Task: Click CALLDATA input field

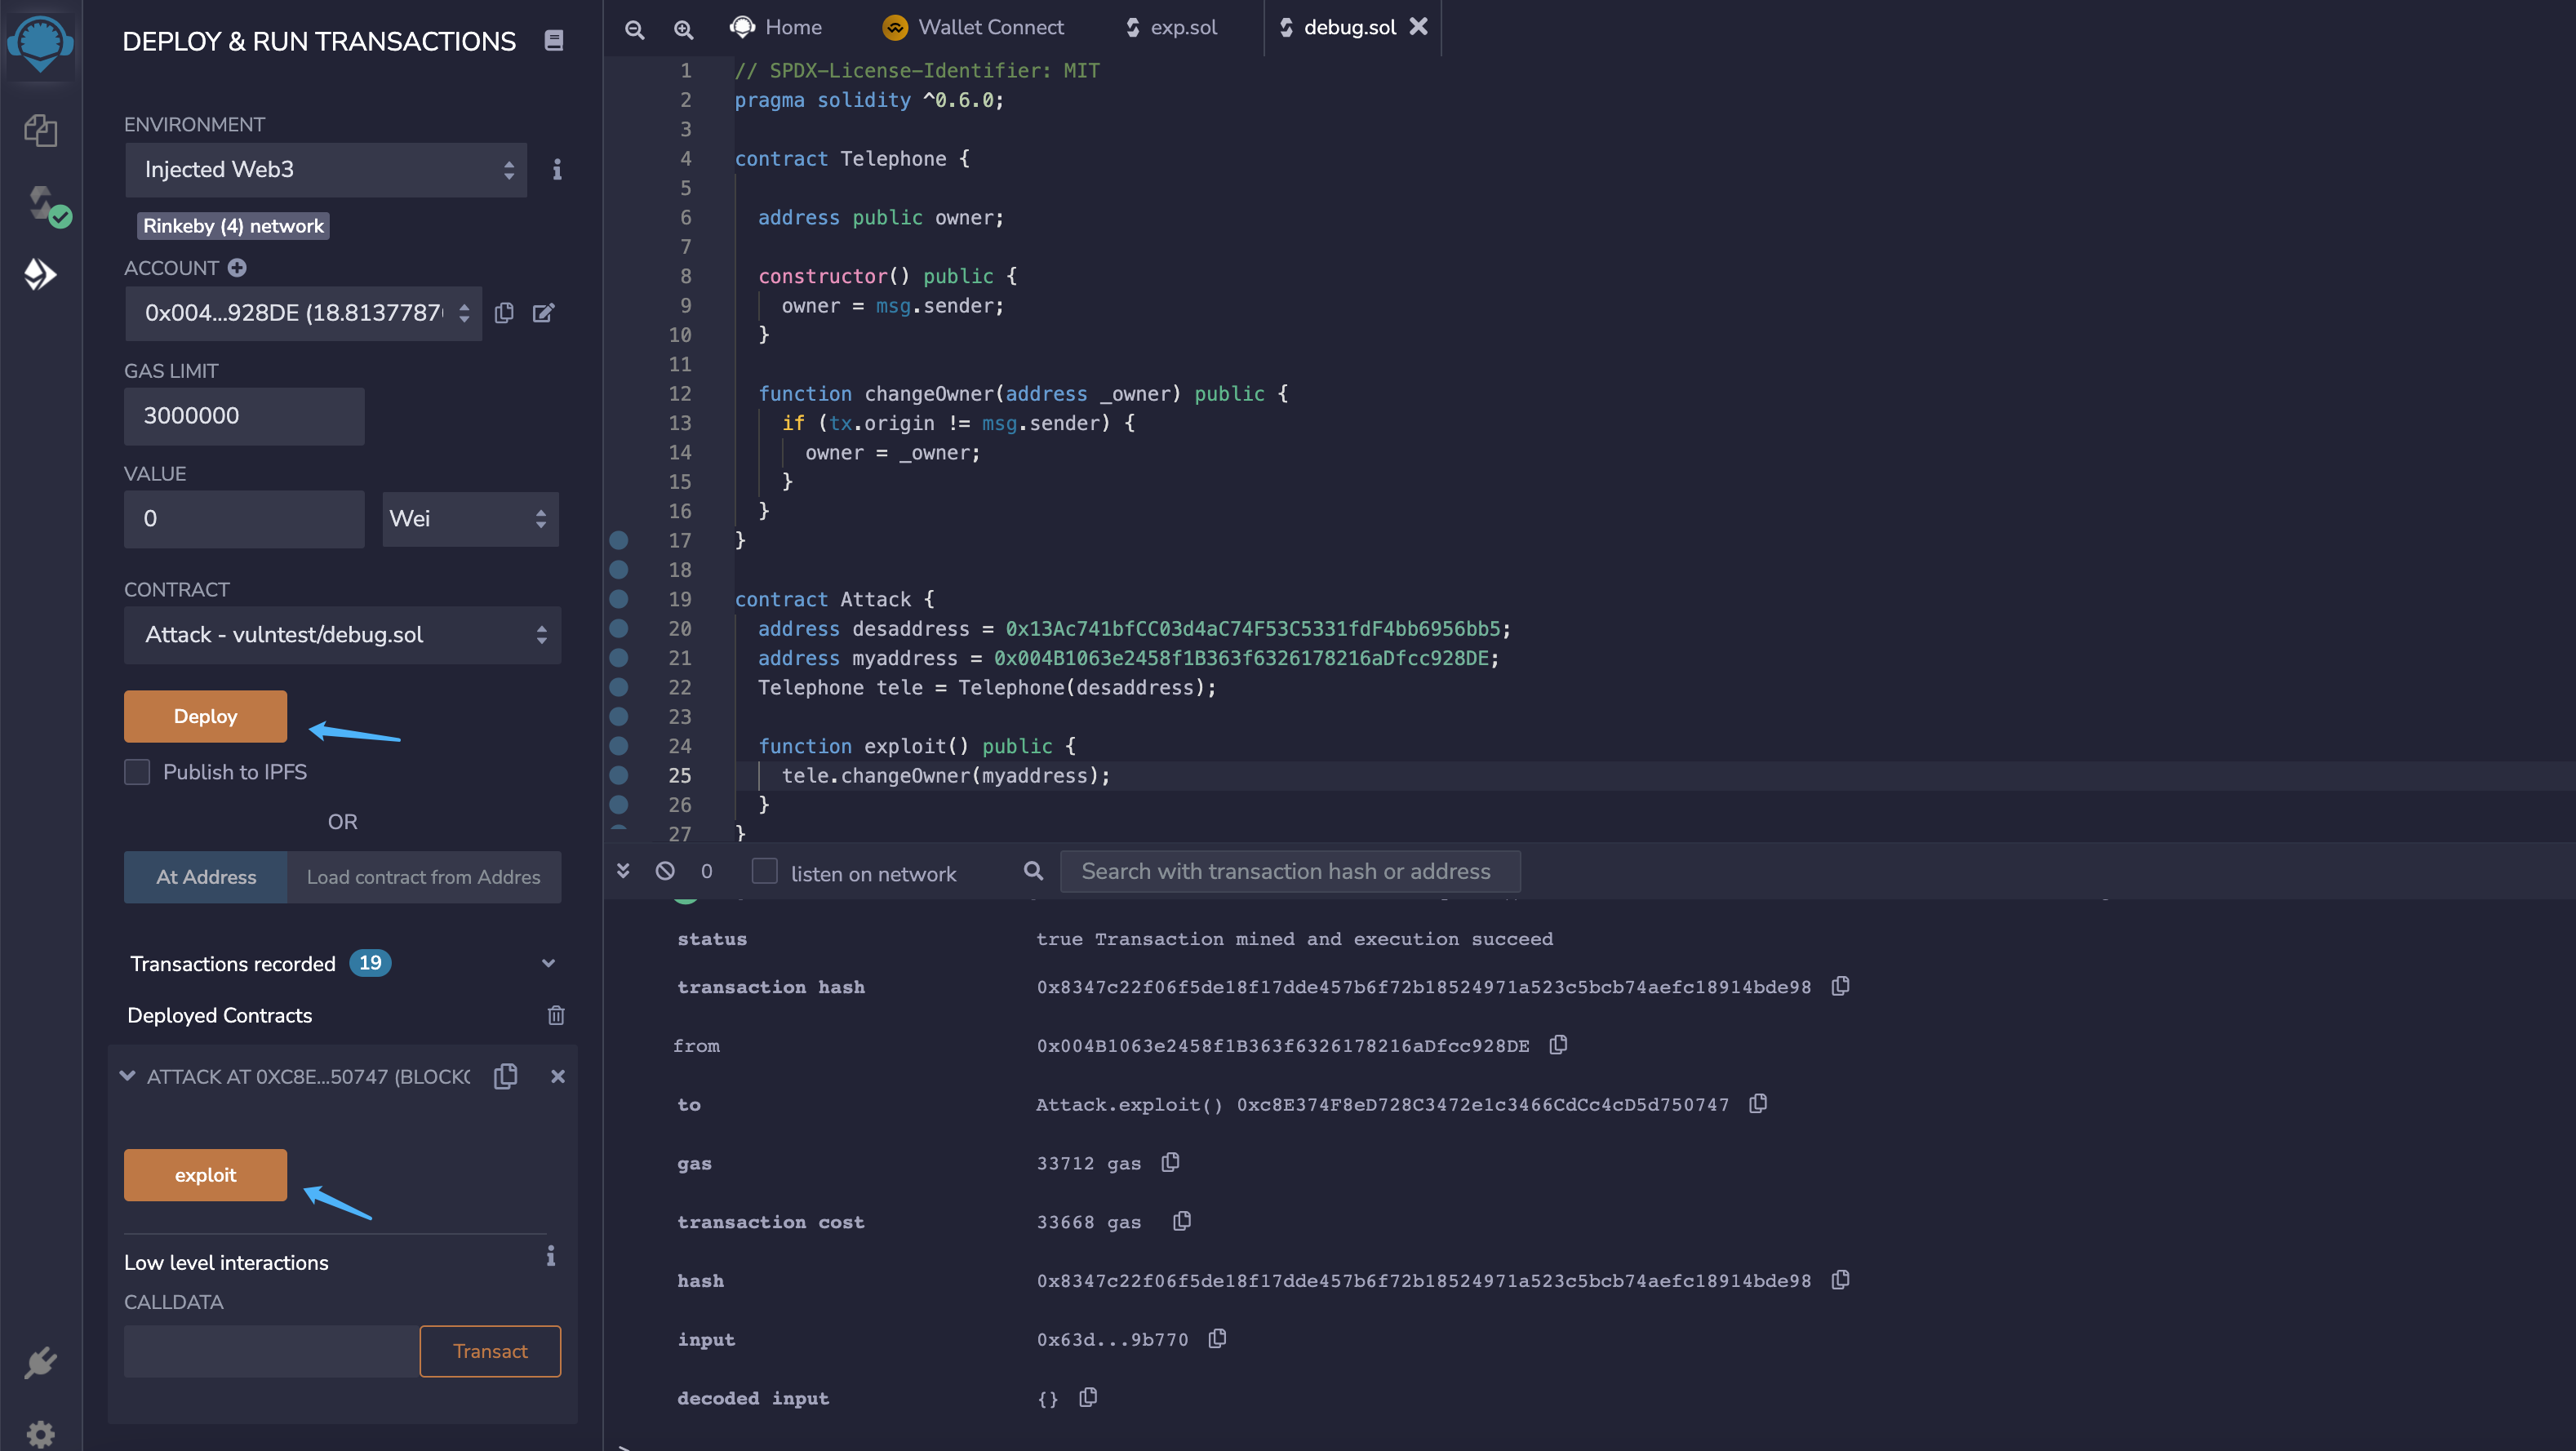Action: (272, 1351)
